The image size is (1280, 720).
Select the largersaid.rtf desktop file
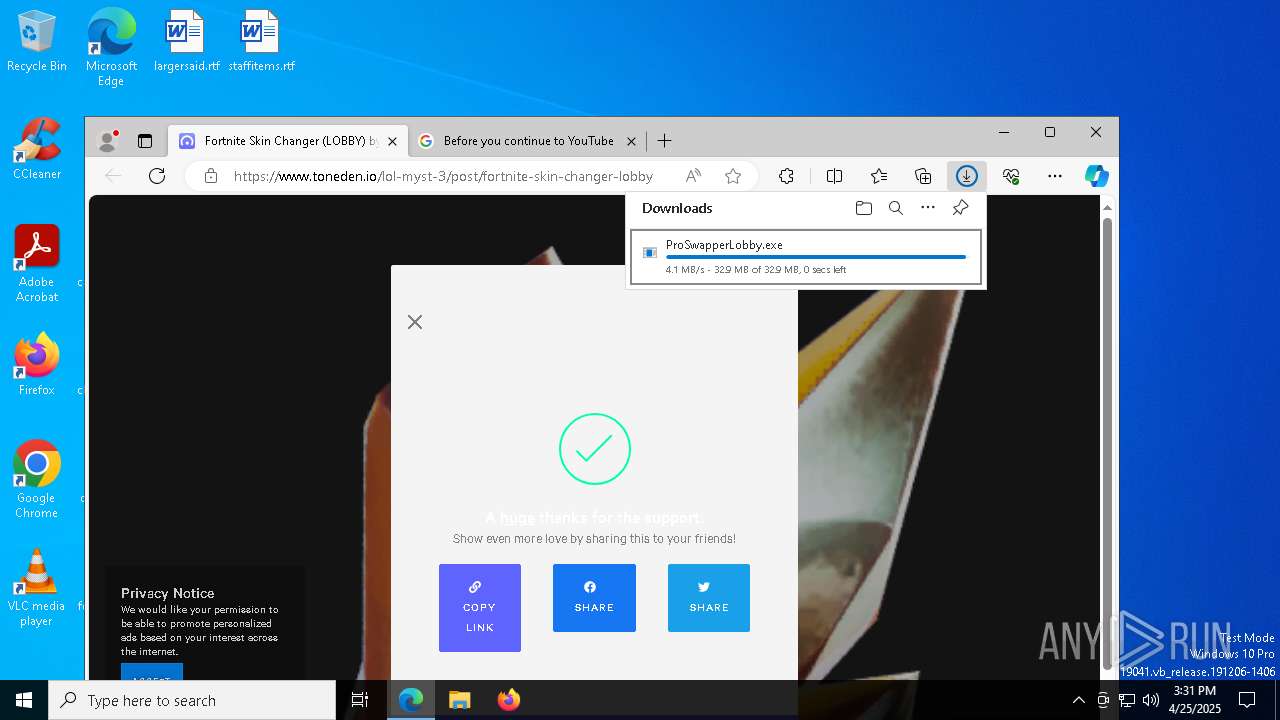tap(186, 41)
